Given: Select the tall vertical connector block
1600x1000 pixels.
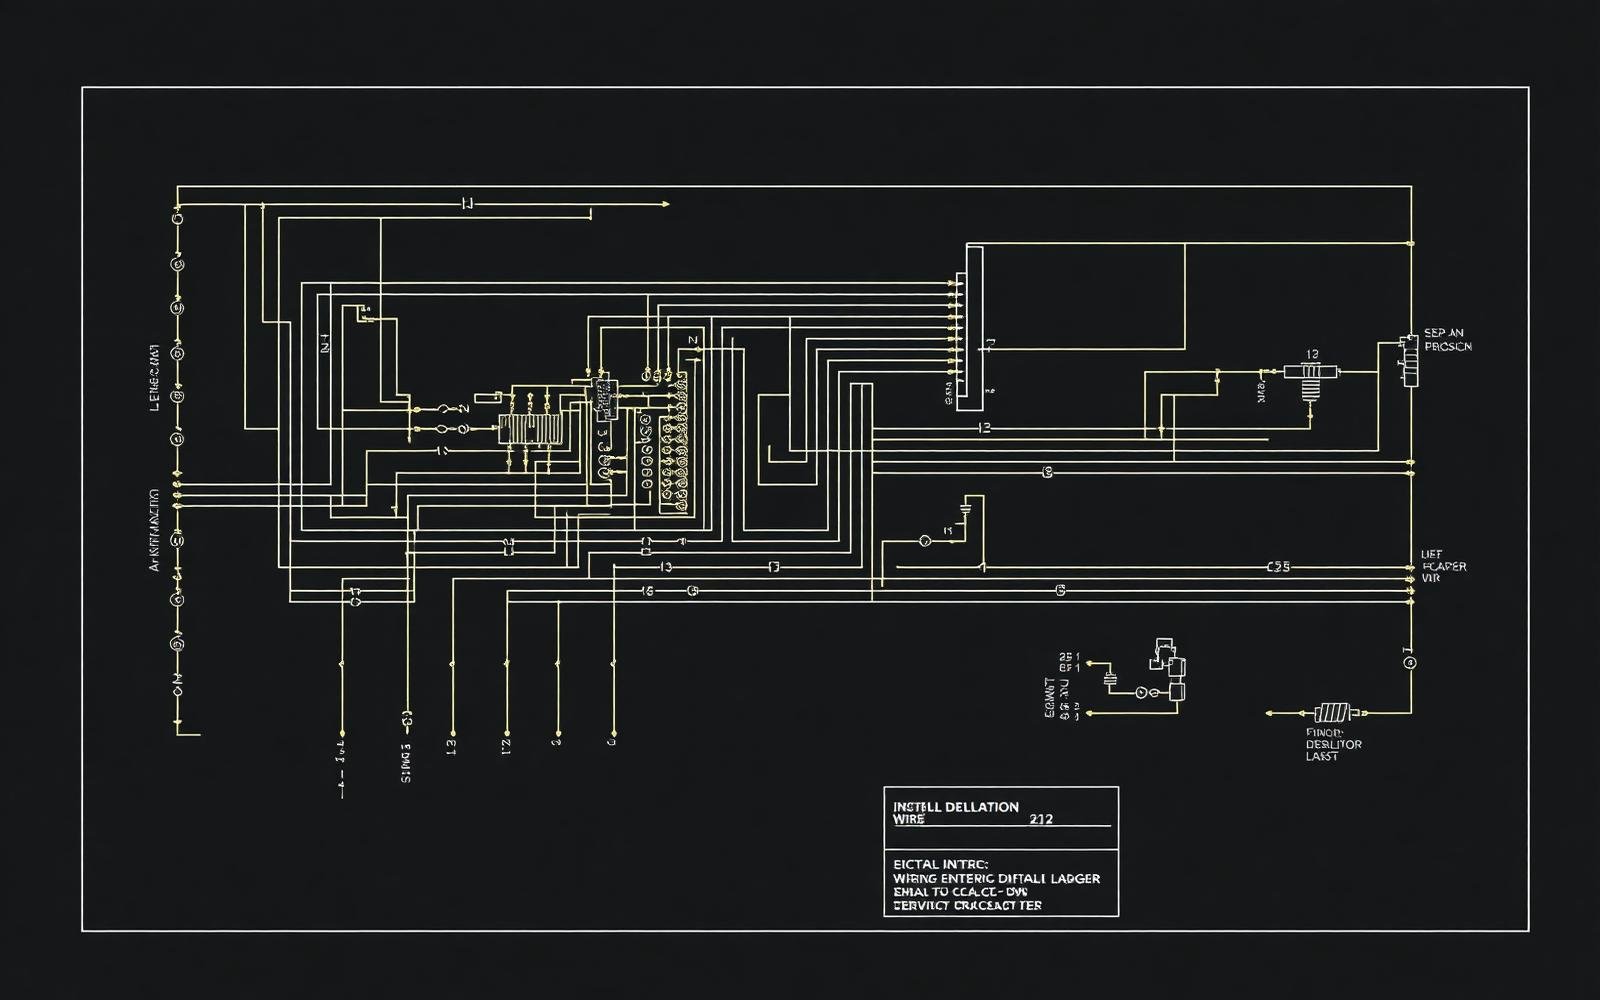Looking at the screenshot, I should click(969, 328).
